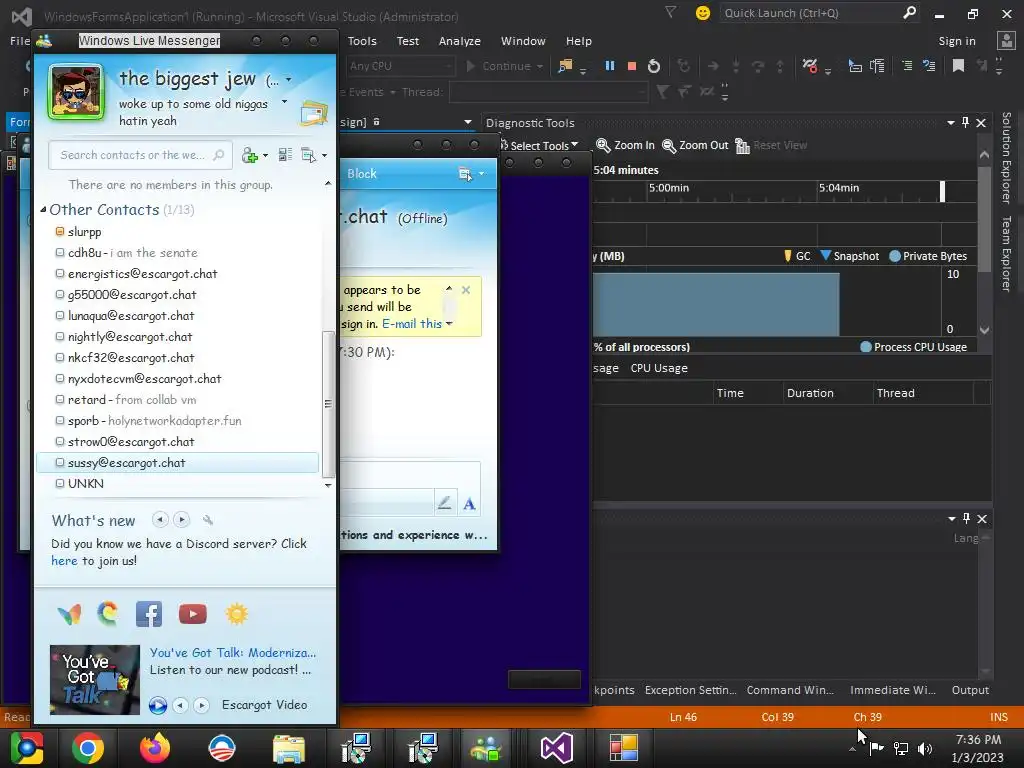Switch to the Output tab

970,690
